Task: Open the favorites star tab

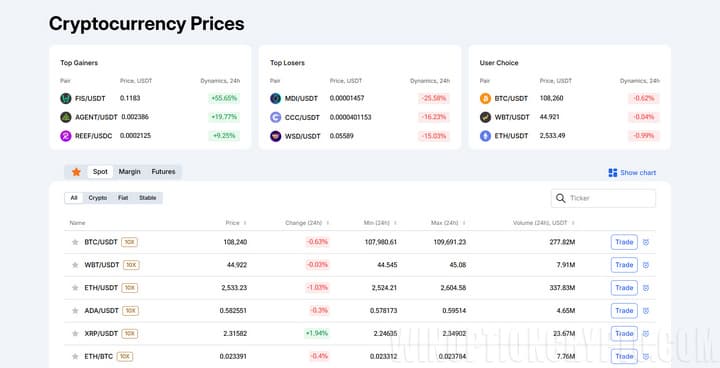Action: coord(76,172)
